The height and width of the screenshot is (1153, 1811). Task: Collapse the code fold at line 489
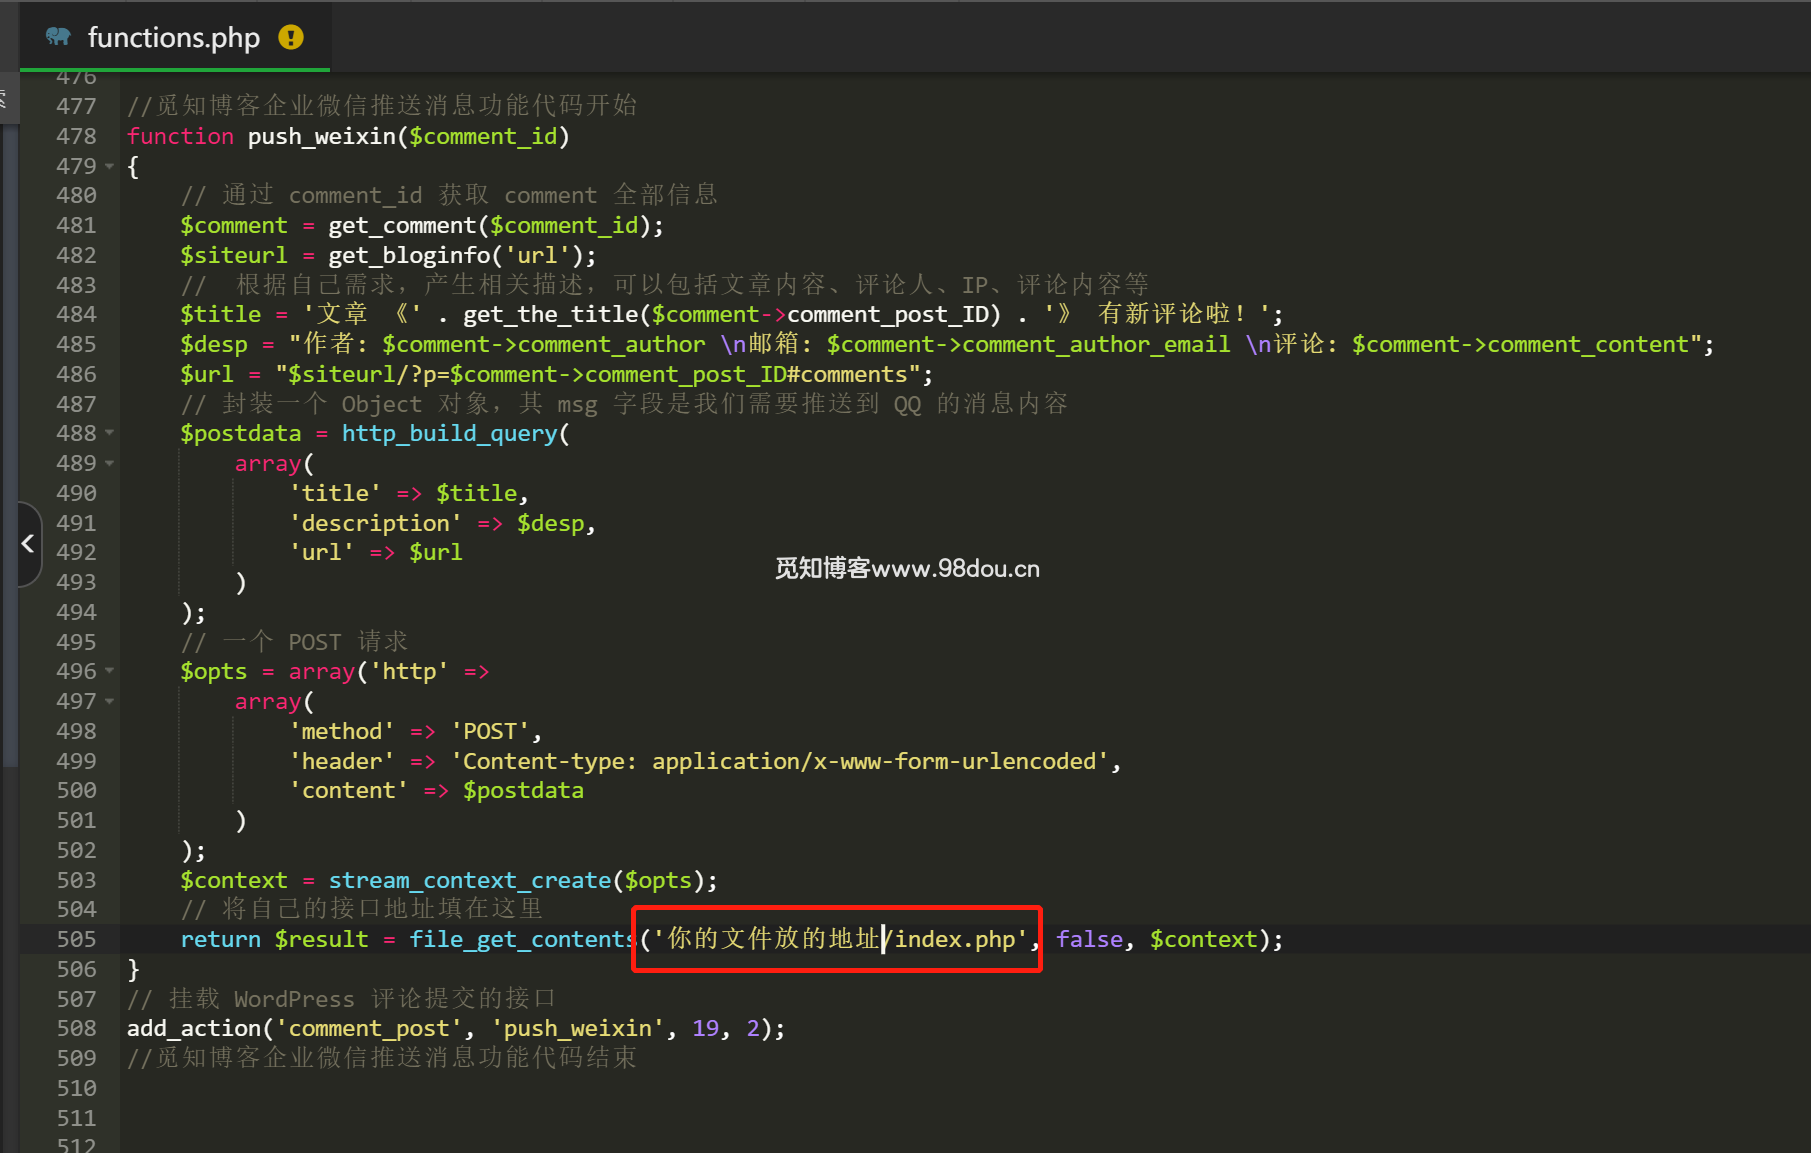[110, 463]
